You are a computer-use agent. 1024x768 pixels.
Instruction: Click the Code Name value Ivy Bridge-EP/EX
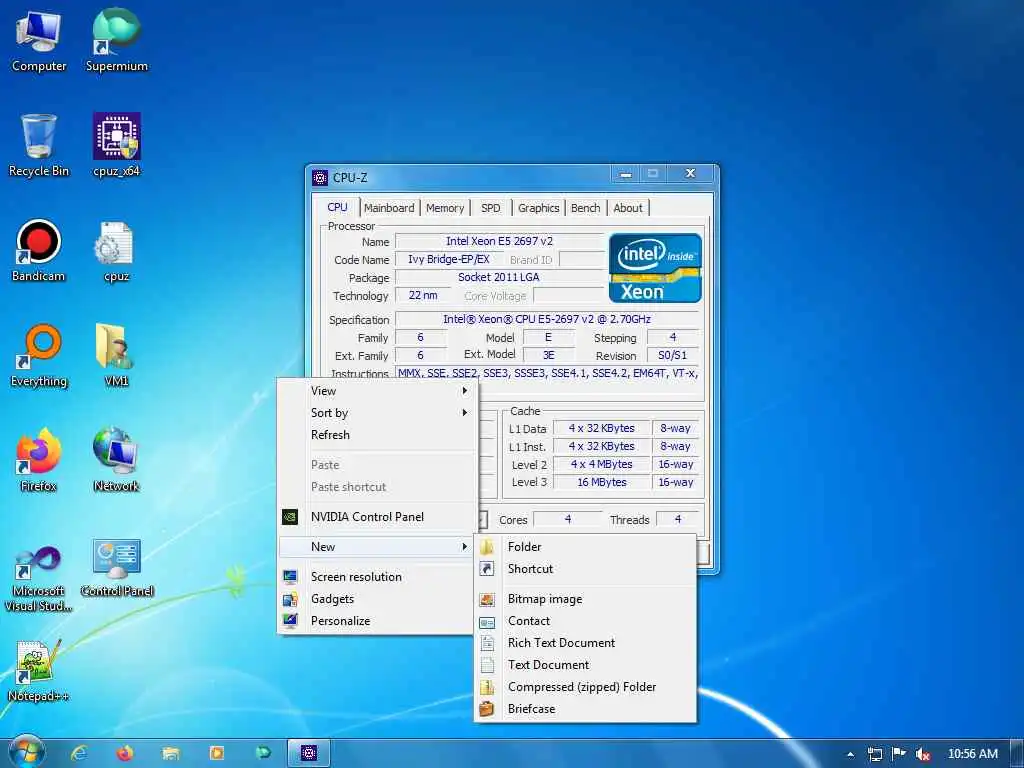coord(449,259)
